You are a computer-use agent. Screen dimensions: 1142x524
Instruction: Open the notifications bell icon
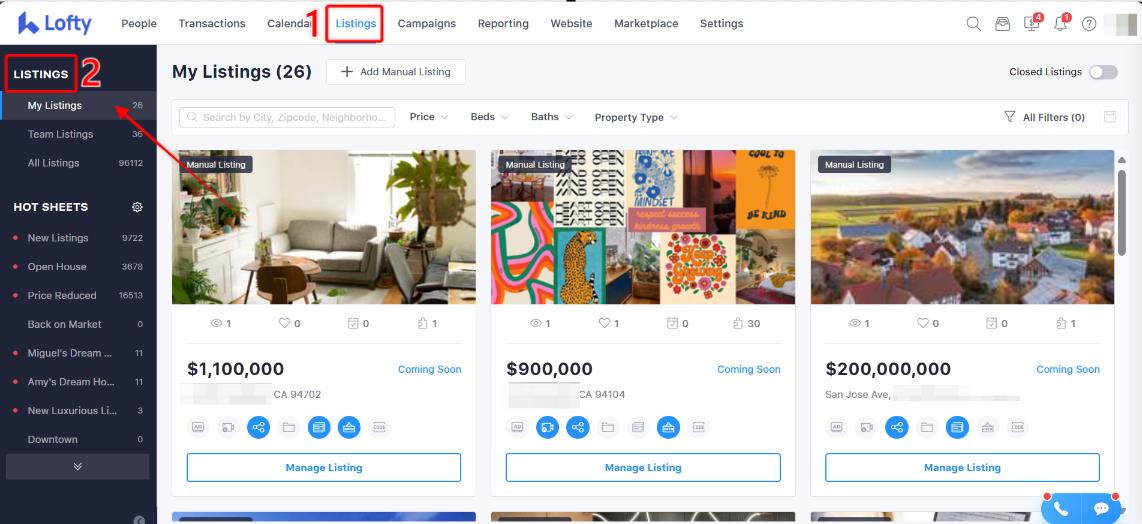pyautogui.click(x=1060, y=23)
